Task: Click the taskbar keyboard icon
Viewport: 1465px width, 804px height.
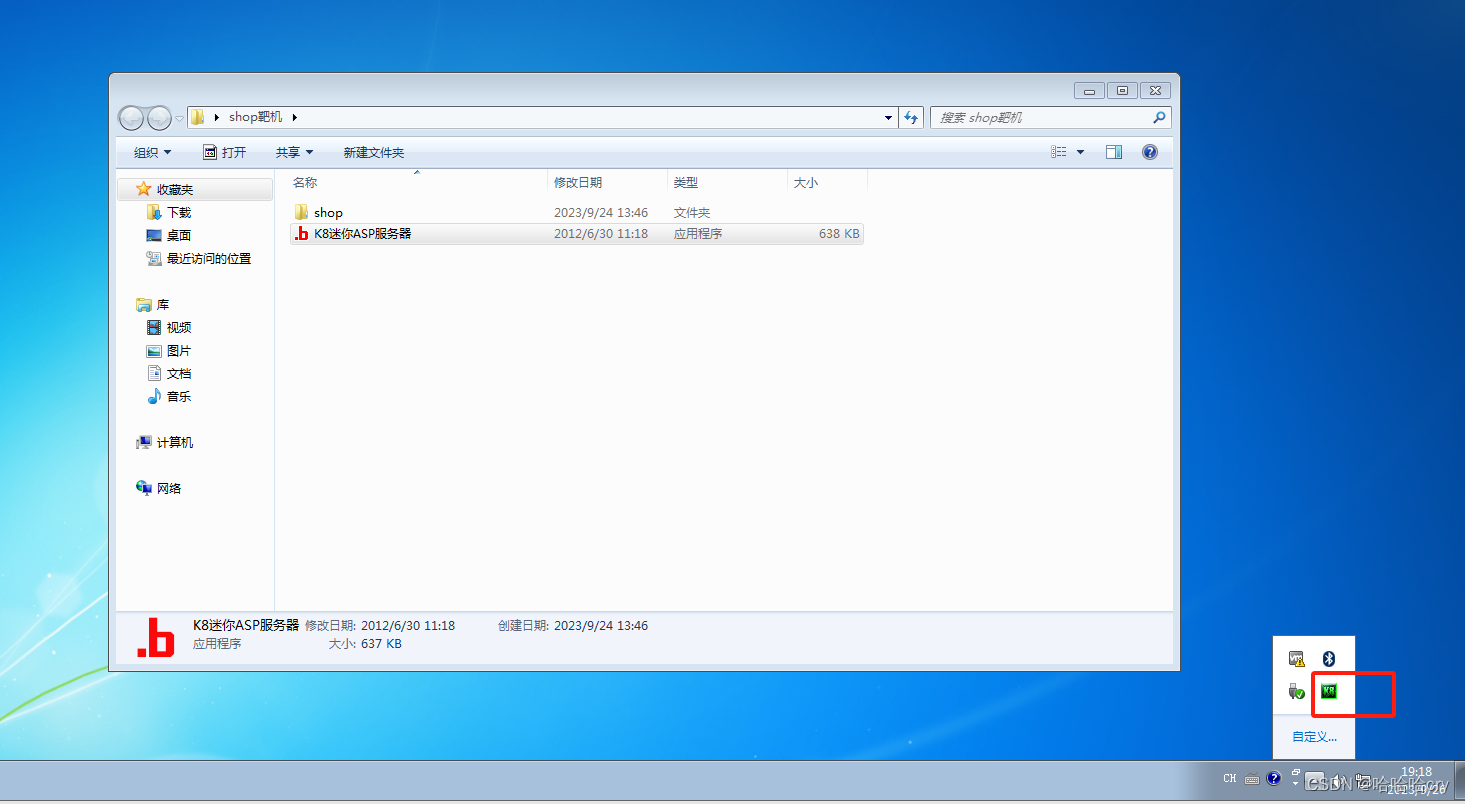Action: pyautogui.click(x=1252, y=780)
